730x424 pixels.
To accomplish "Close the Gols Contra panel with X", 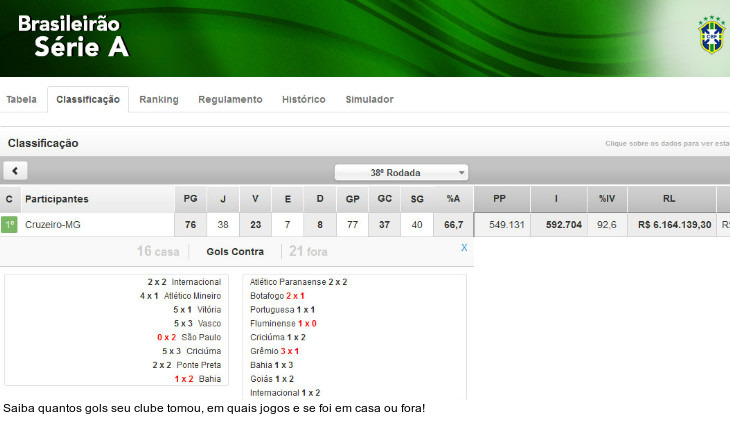I will (x=464, y=248).
